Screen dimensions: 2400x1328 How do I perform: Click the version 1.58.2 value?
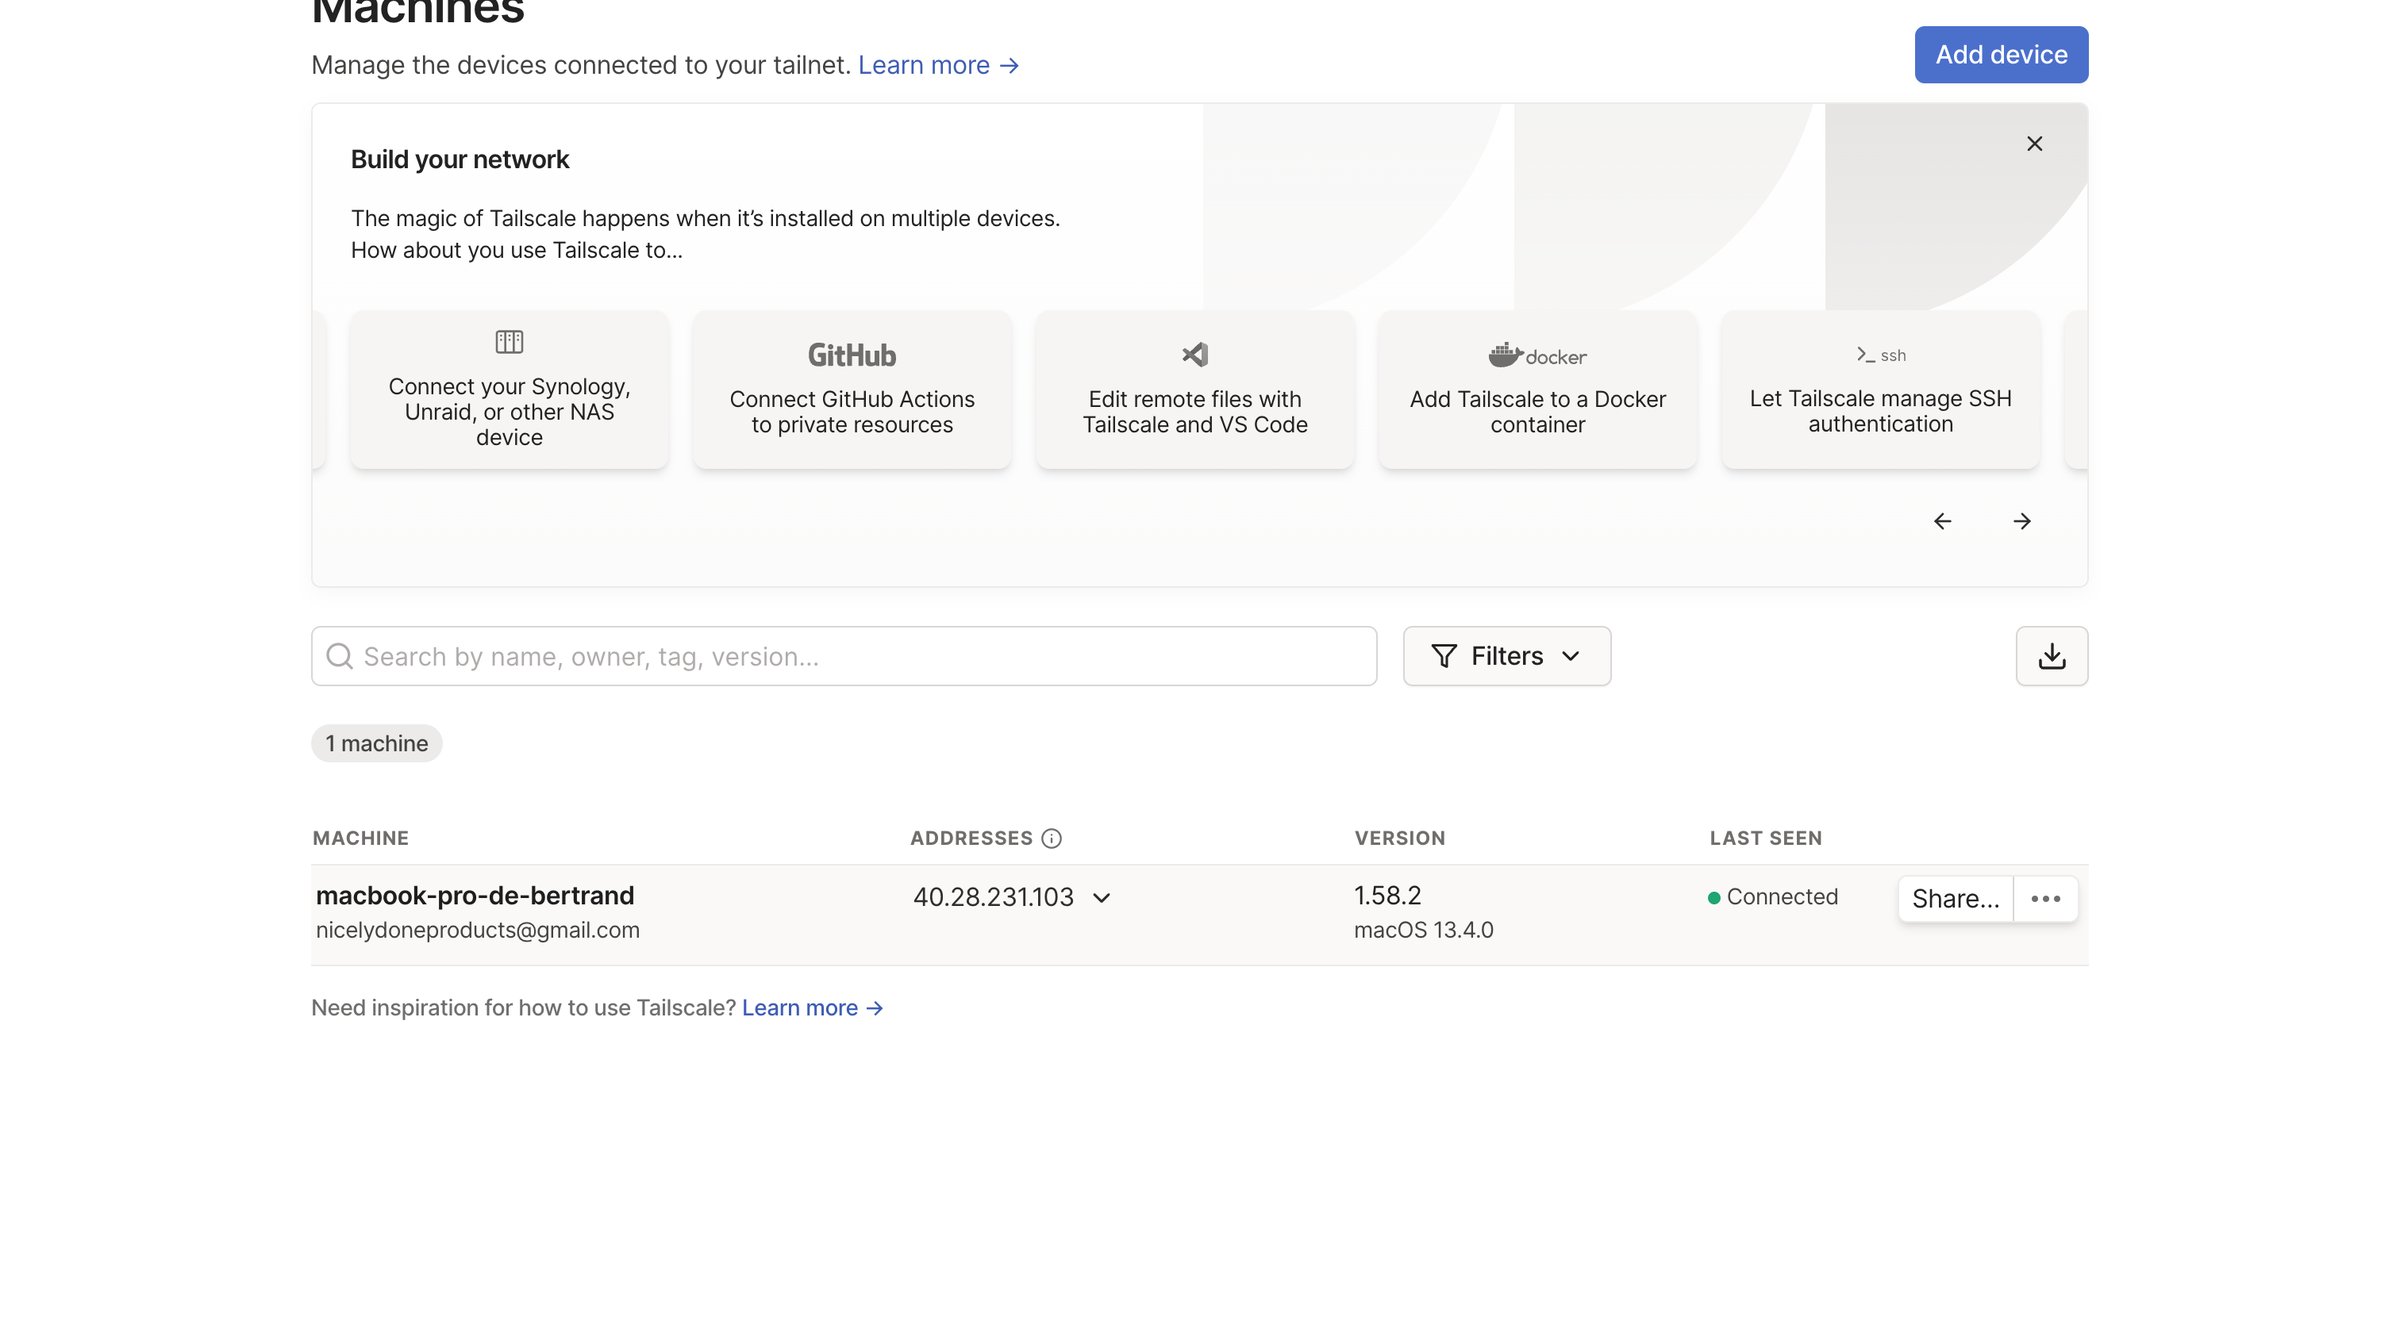pyautogui.click(x=1388, y=895)
